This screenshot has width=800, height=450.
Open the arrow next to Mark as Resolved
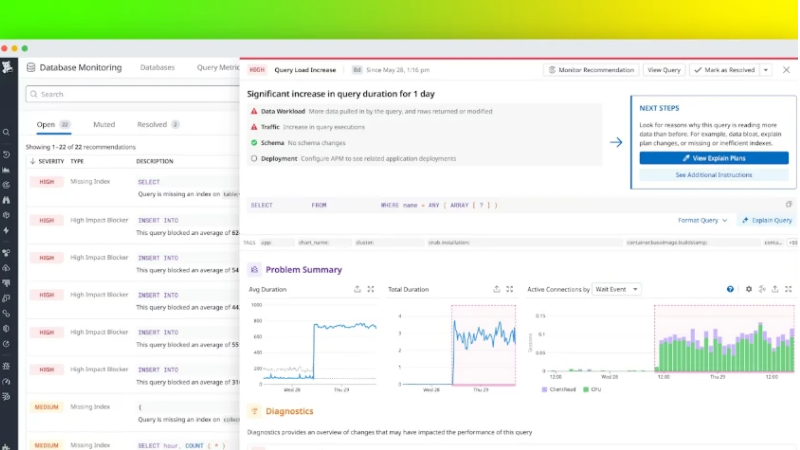pos(766,70)
